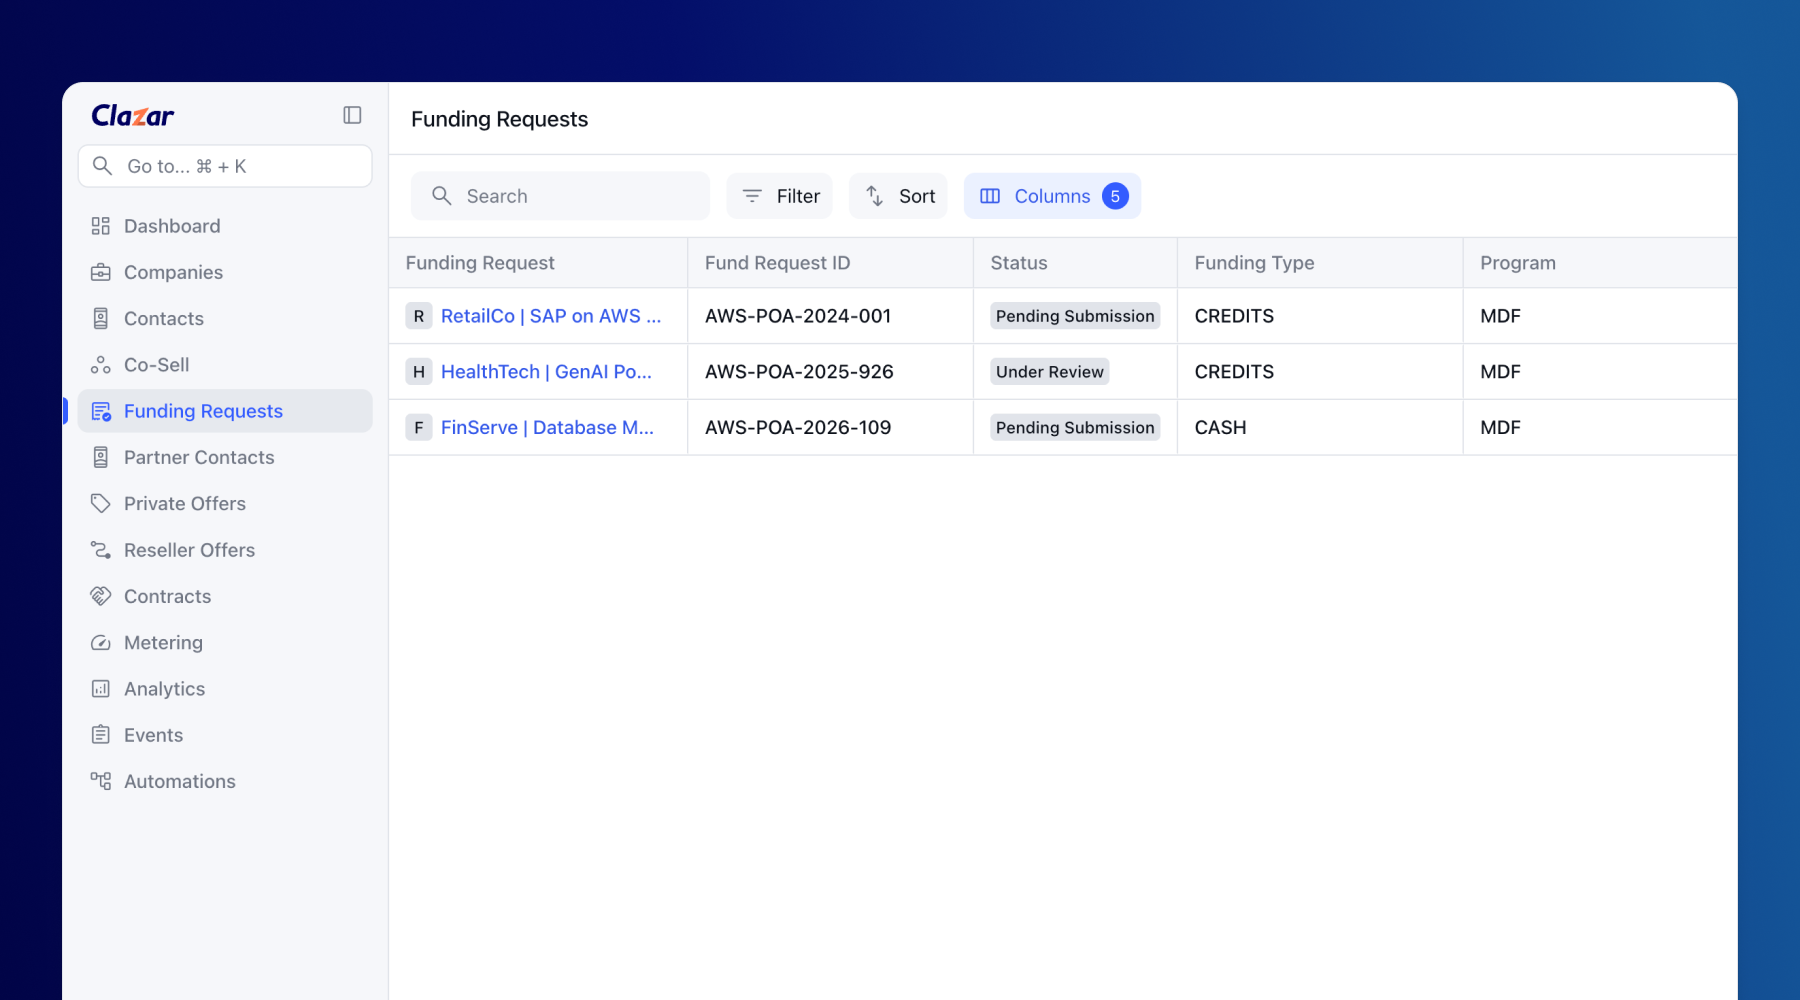The width and height of the screenshot is (1800, 1000).
Task: Click the Automations icon in sidebar
Action: (x=100, y=781)
